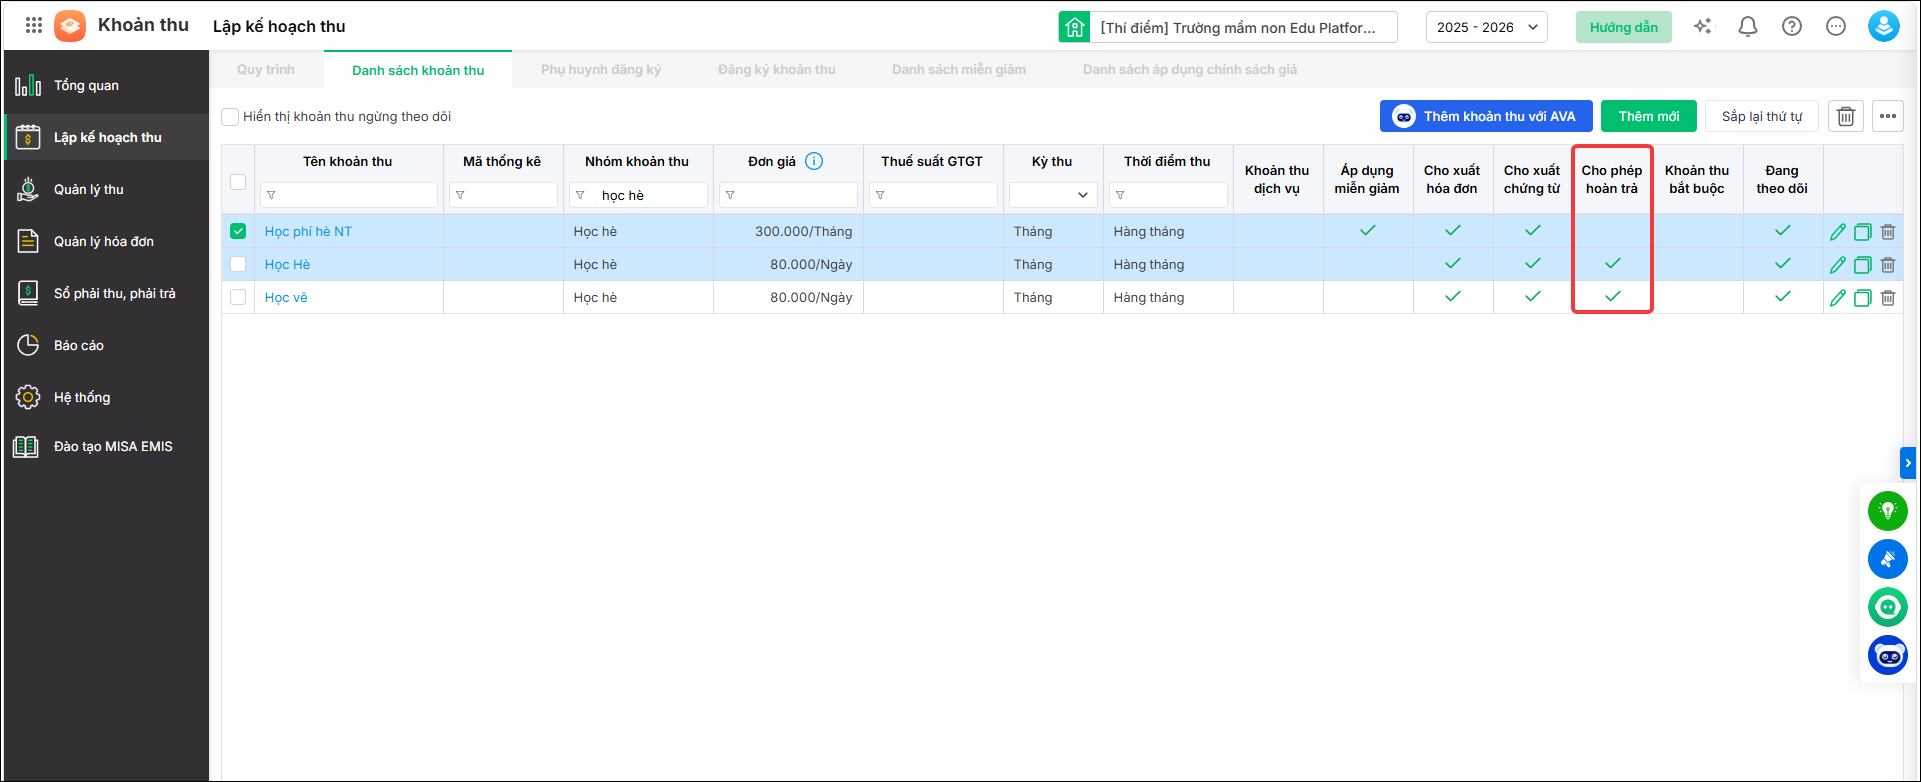Click the Đơn giá filter field
Viewport: 1921px width, 782px height.
(788, 195)
